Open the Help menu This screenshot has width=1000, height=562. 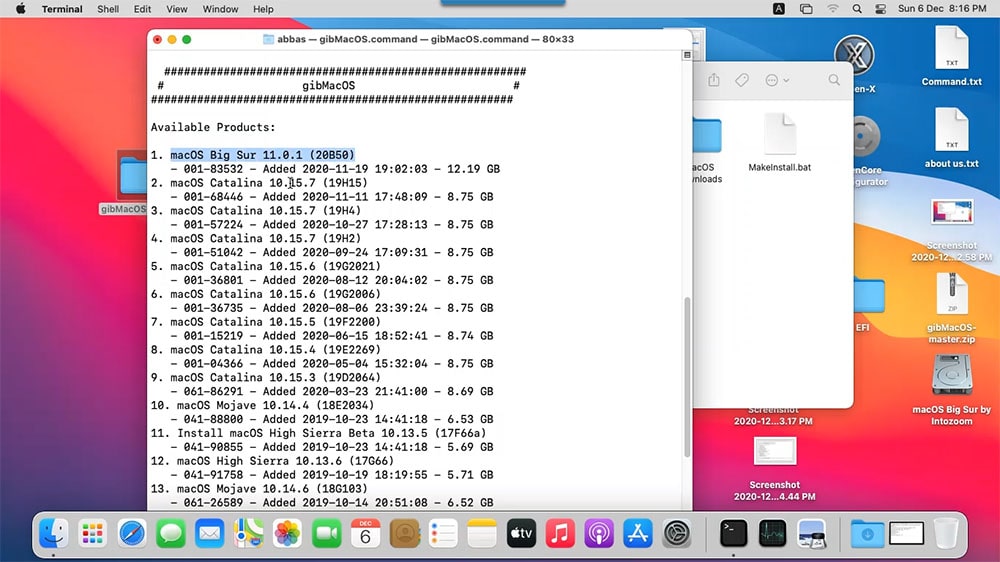click(x=263, y=9)
